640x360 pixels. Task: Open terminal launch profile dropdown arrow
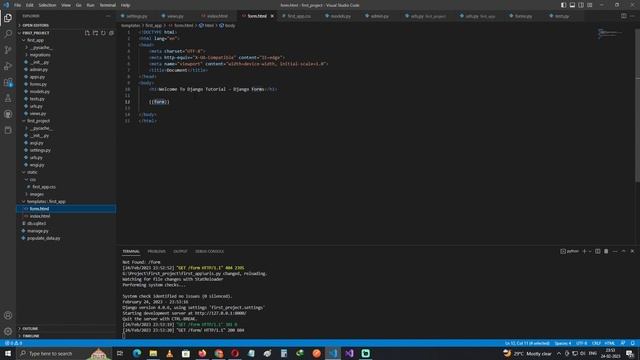click(590, 251)
